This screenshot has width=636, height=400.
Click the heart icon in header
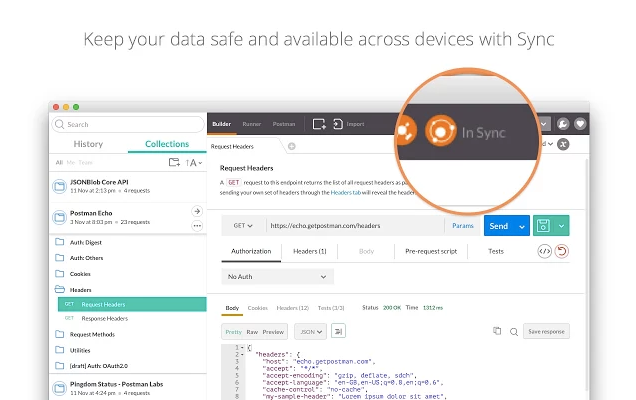click(x=580, y=124)
